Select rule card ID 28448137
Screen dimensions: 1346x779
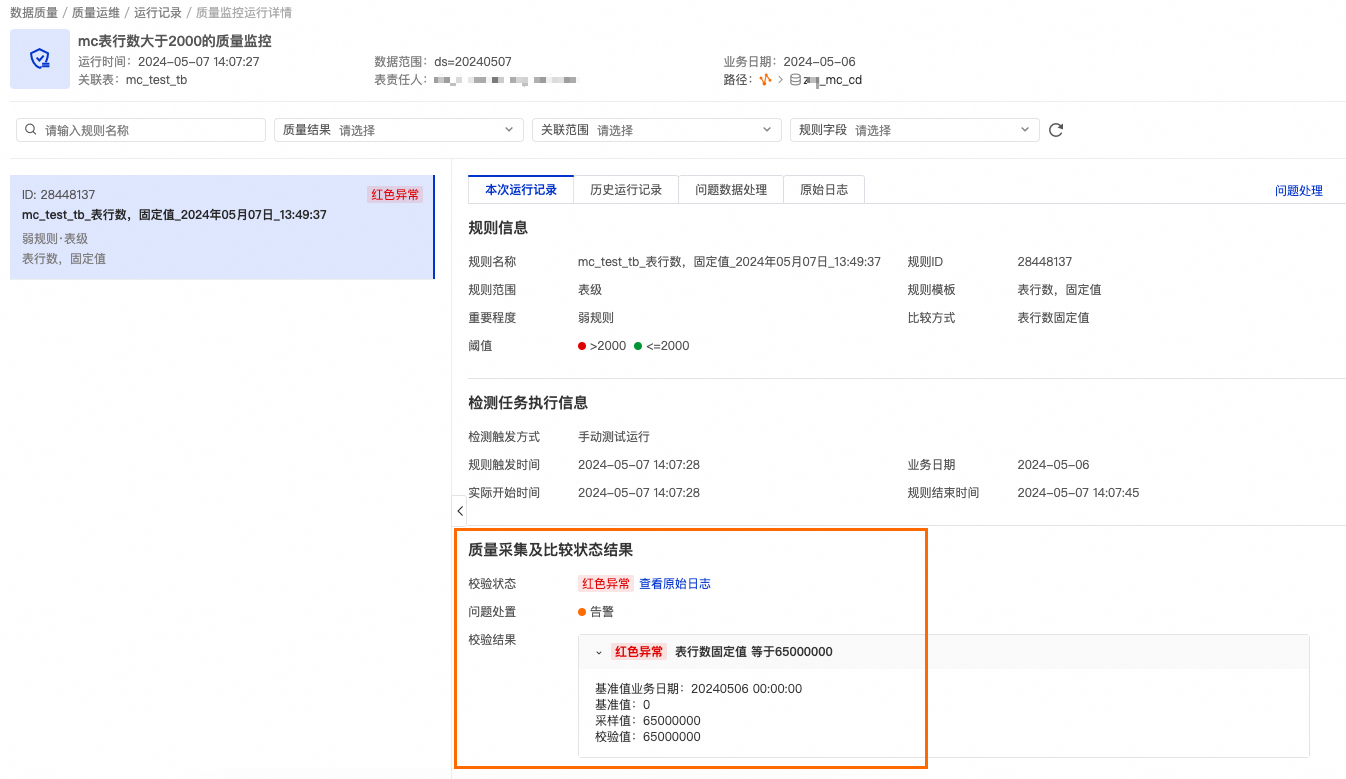pyautogui.click(x=222, y=228)
